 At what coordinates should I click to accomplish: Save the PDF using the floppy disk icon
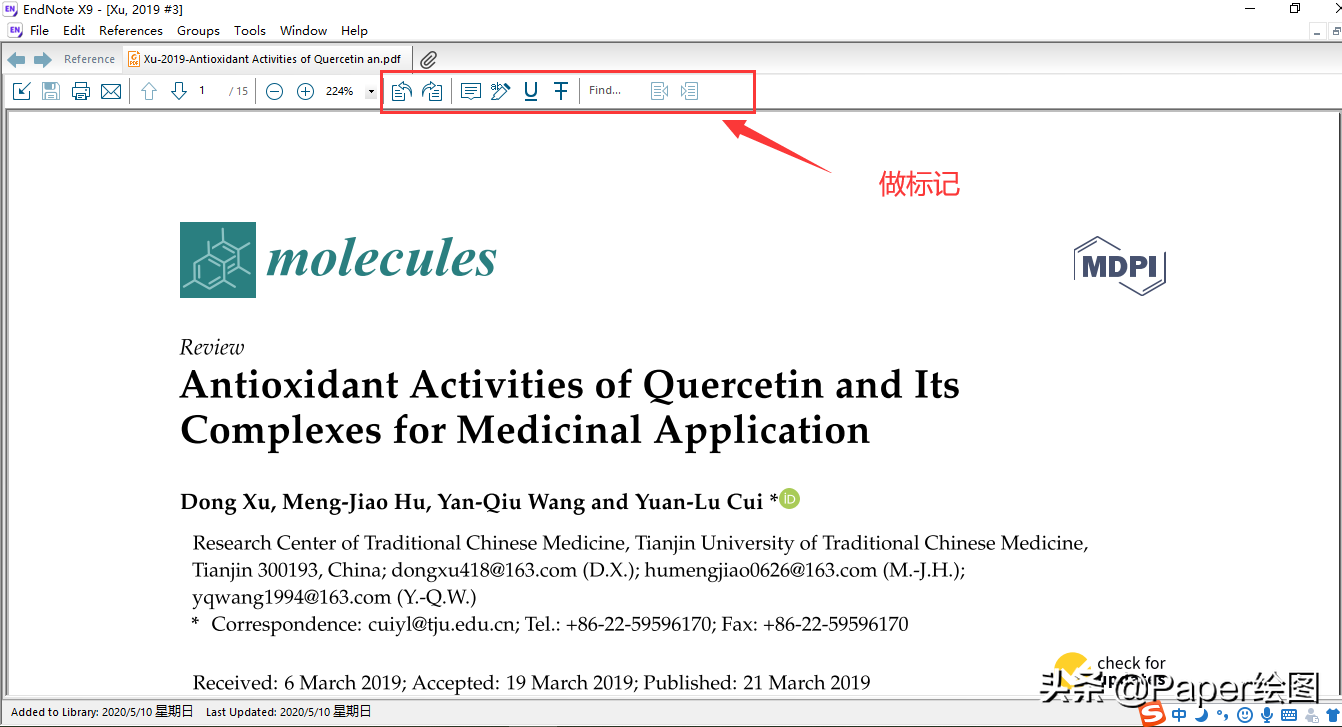tap(51, 91)
